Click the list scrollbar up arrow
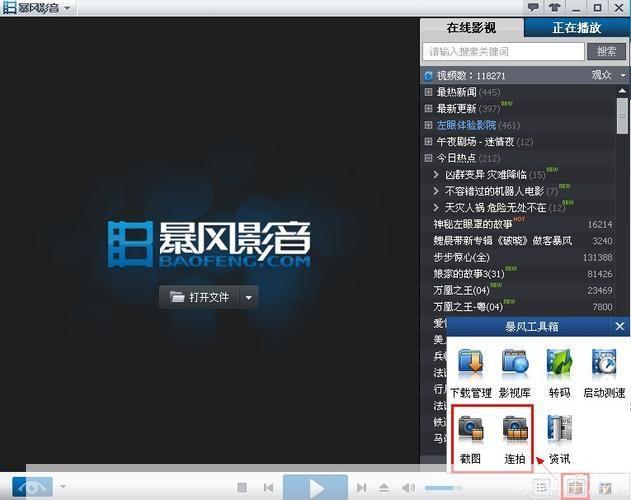The height and width of the screenshot is (500, 631). pos(622,91)
